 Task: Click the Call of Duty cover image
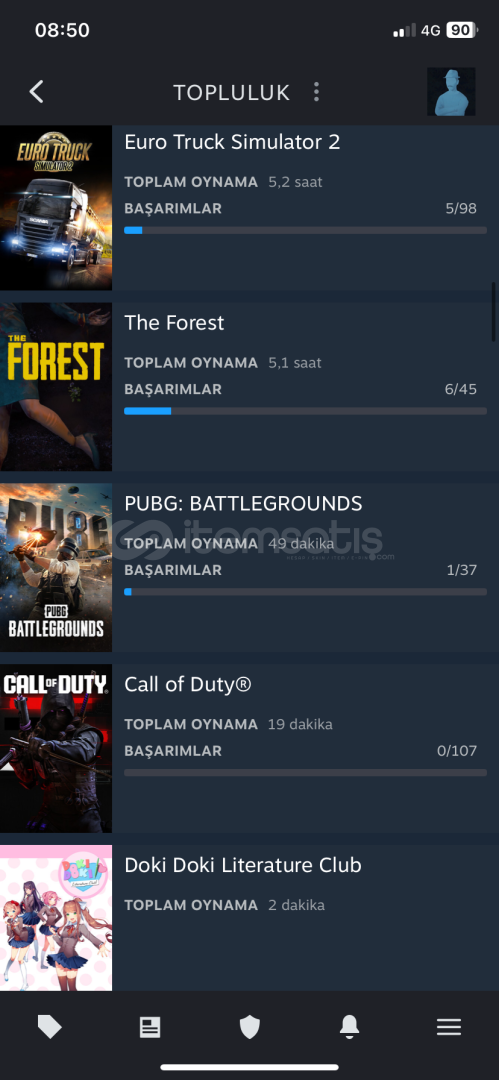(56, 749)
